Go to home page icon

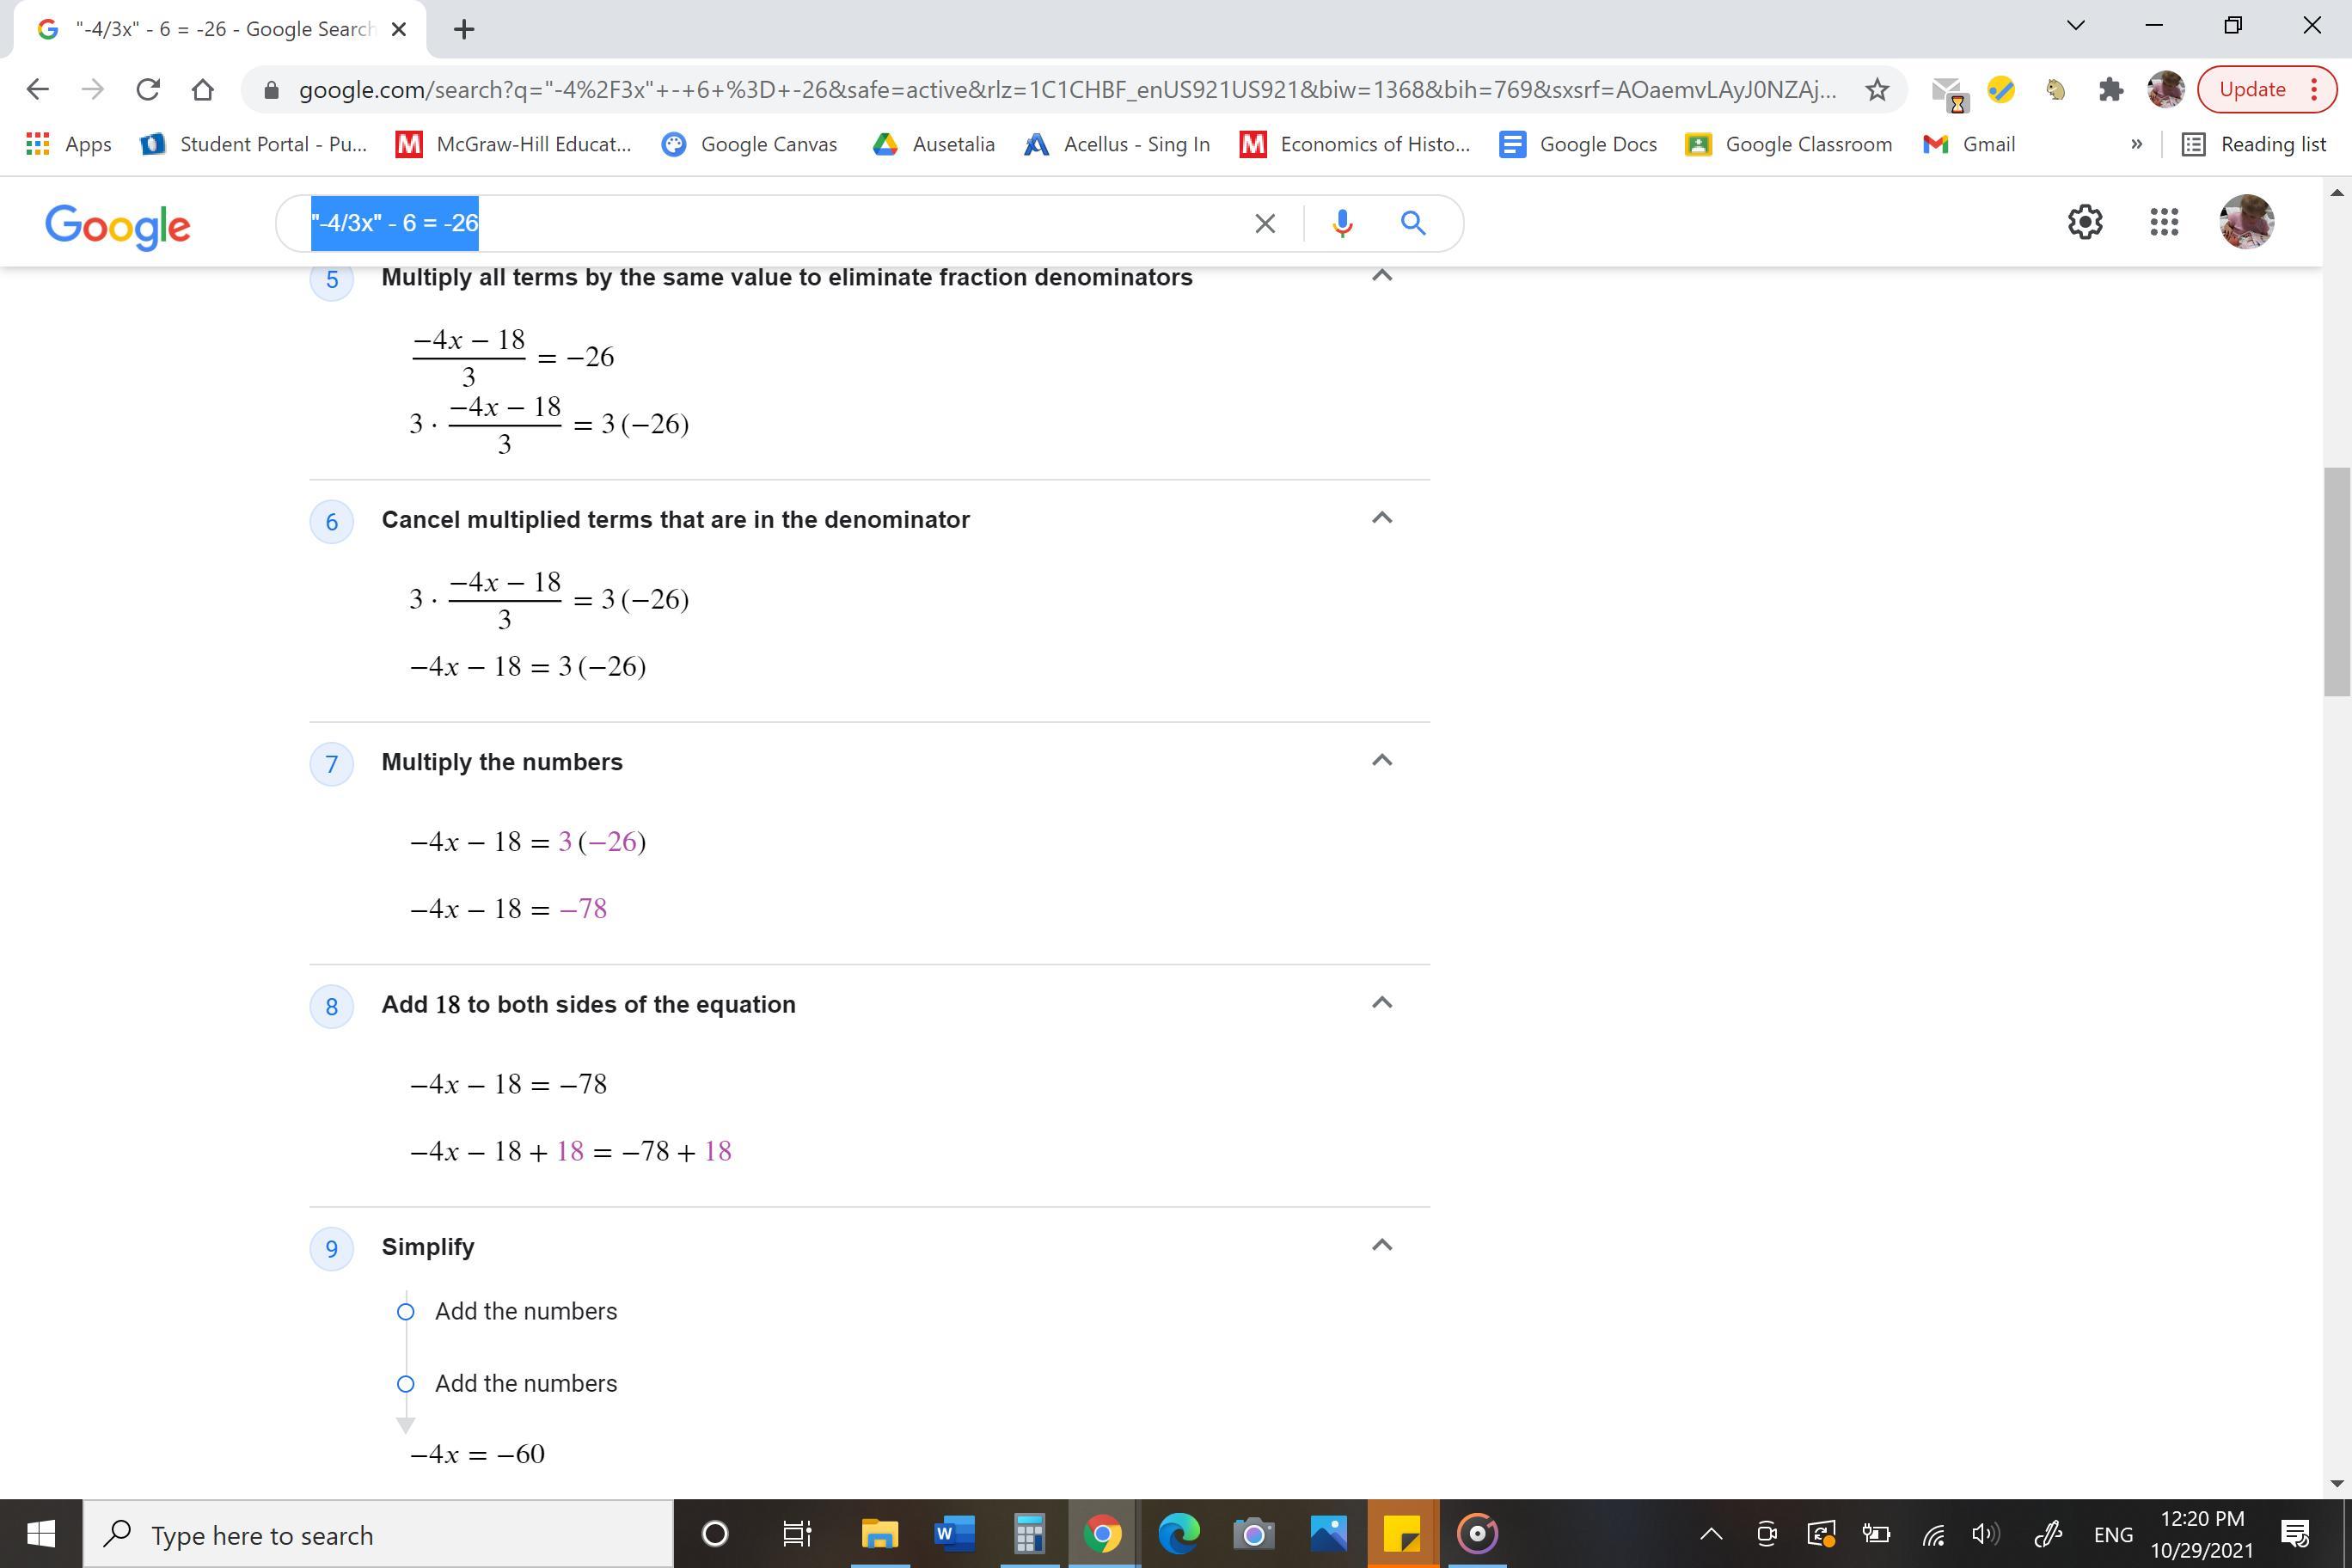[x=203, y=90]
